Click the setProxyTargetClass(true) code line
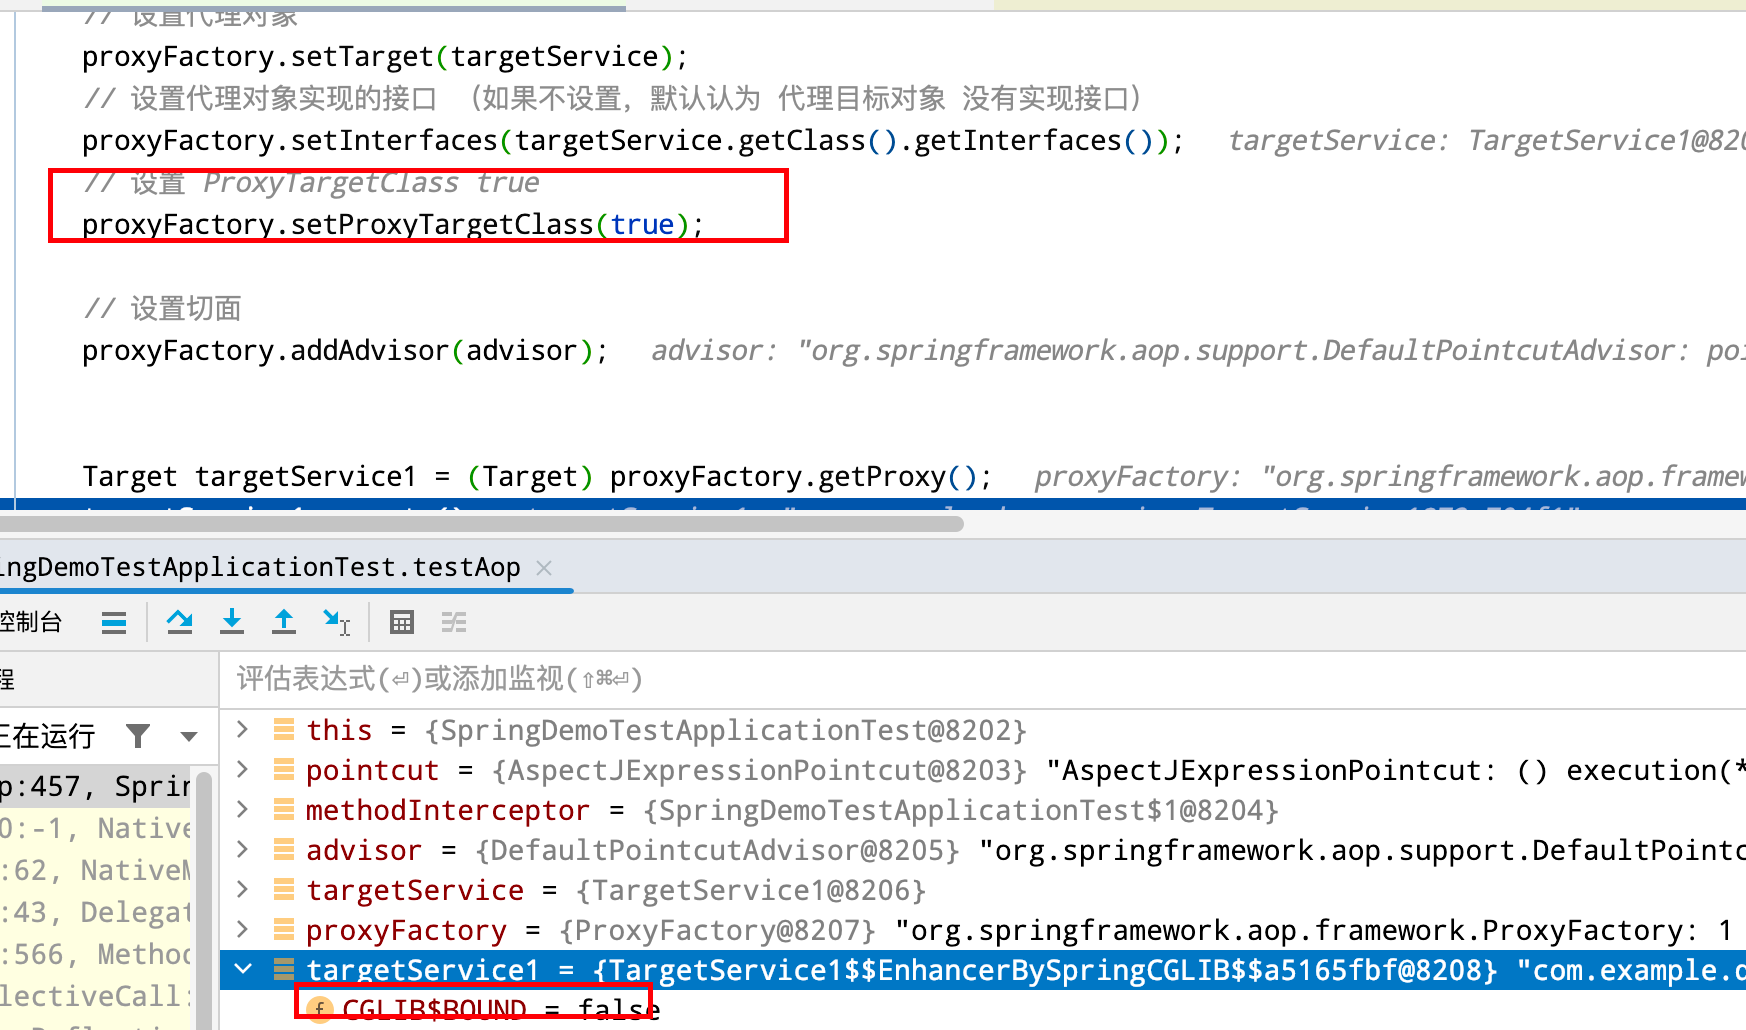The height and width of the screenshot is (1030, 1746). (x=393, y=225)
